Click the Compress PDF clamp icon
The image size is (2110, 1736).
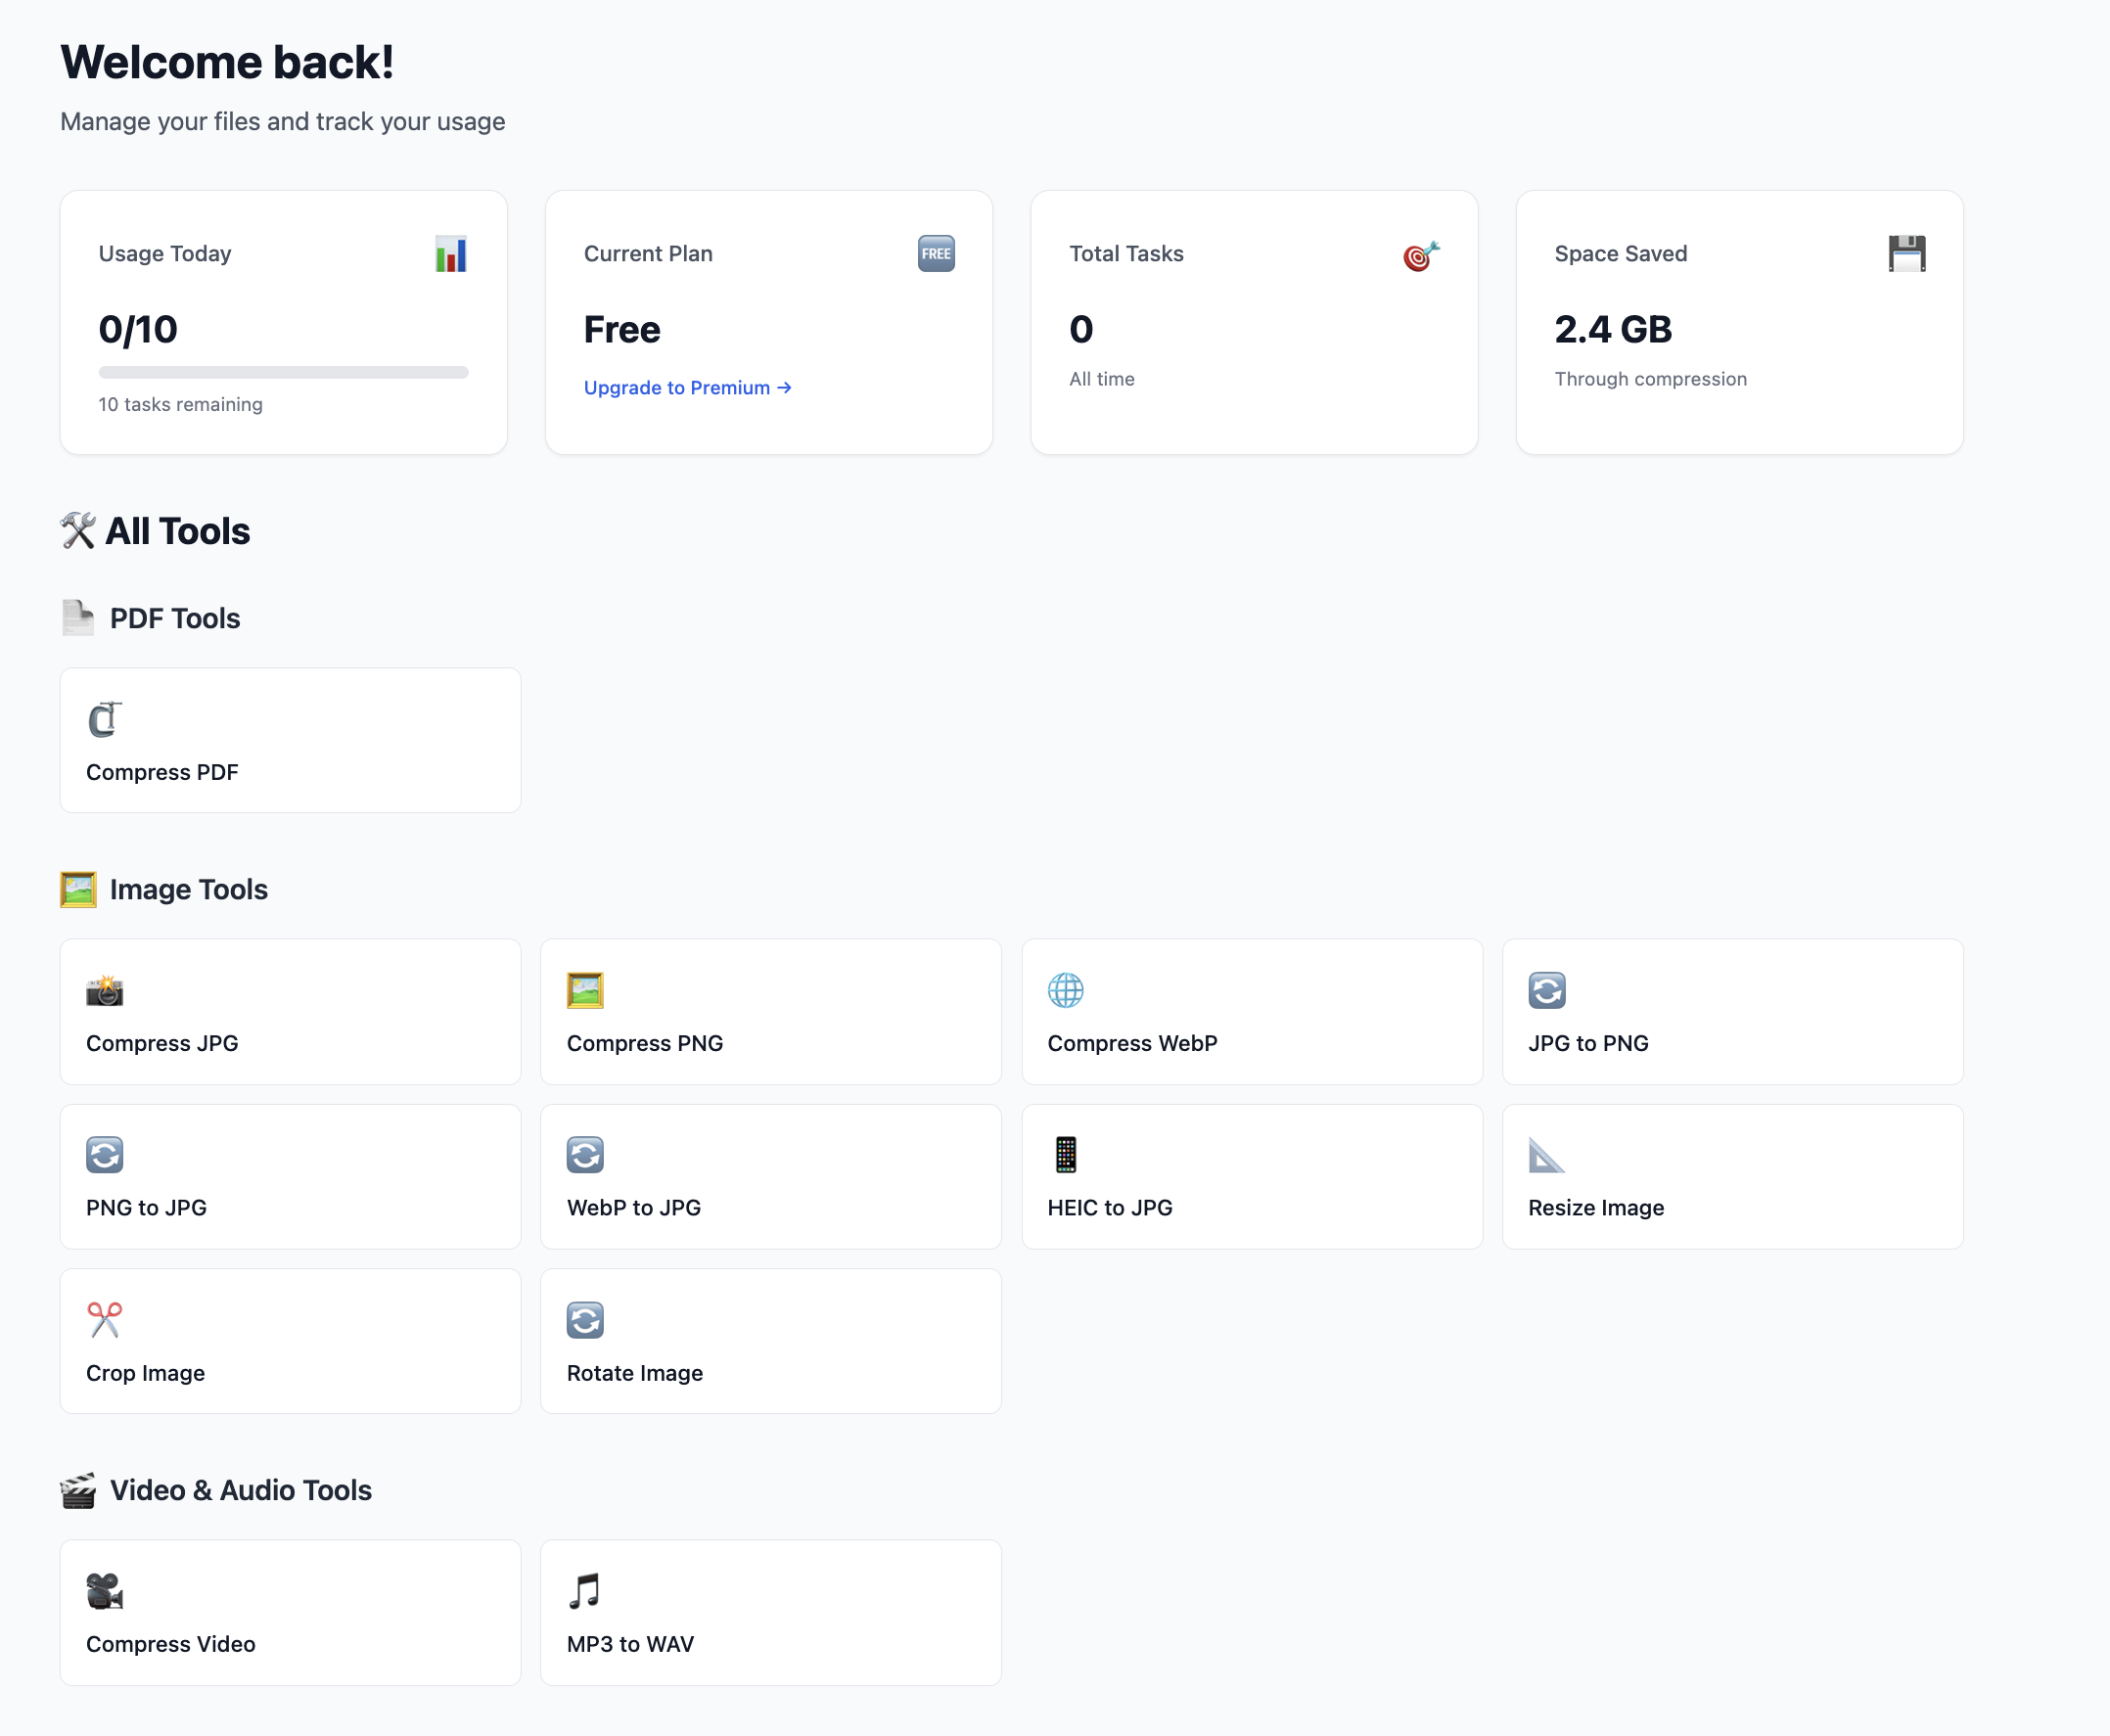pyautogui.click(x=104, y=719)
